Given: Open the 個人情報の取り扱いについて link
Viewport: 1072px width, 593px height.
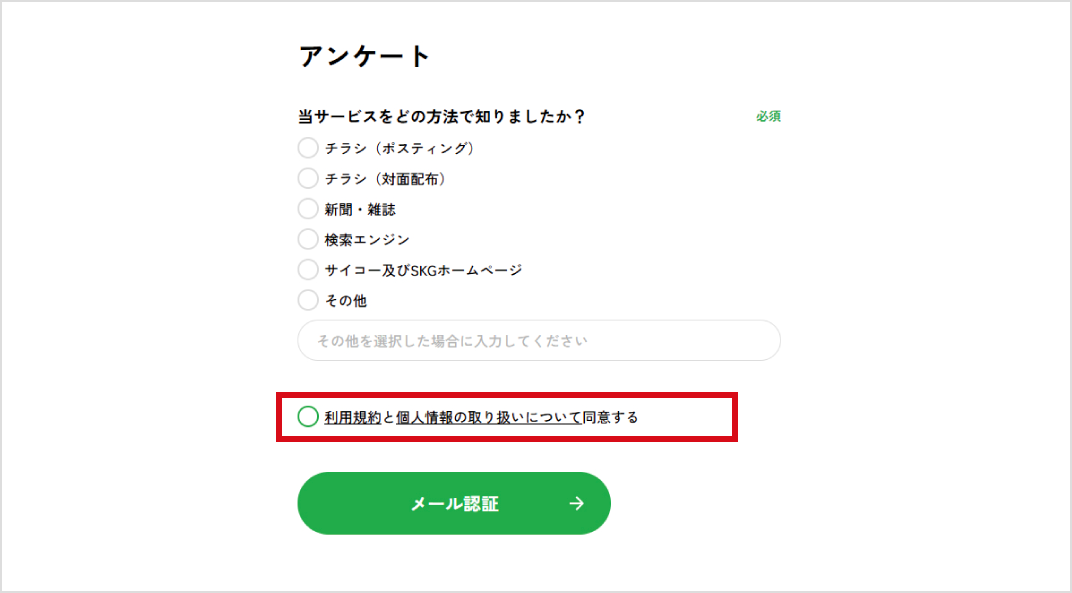Looking at the screenshot, I should point(488,418).
